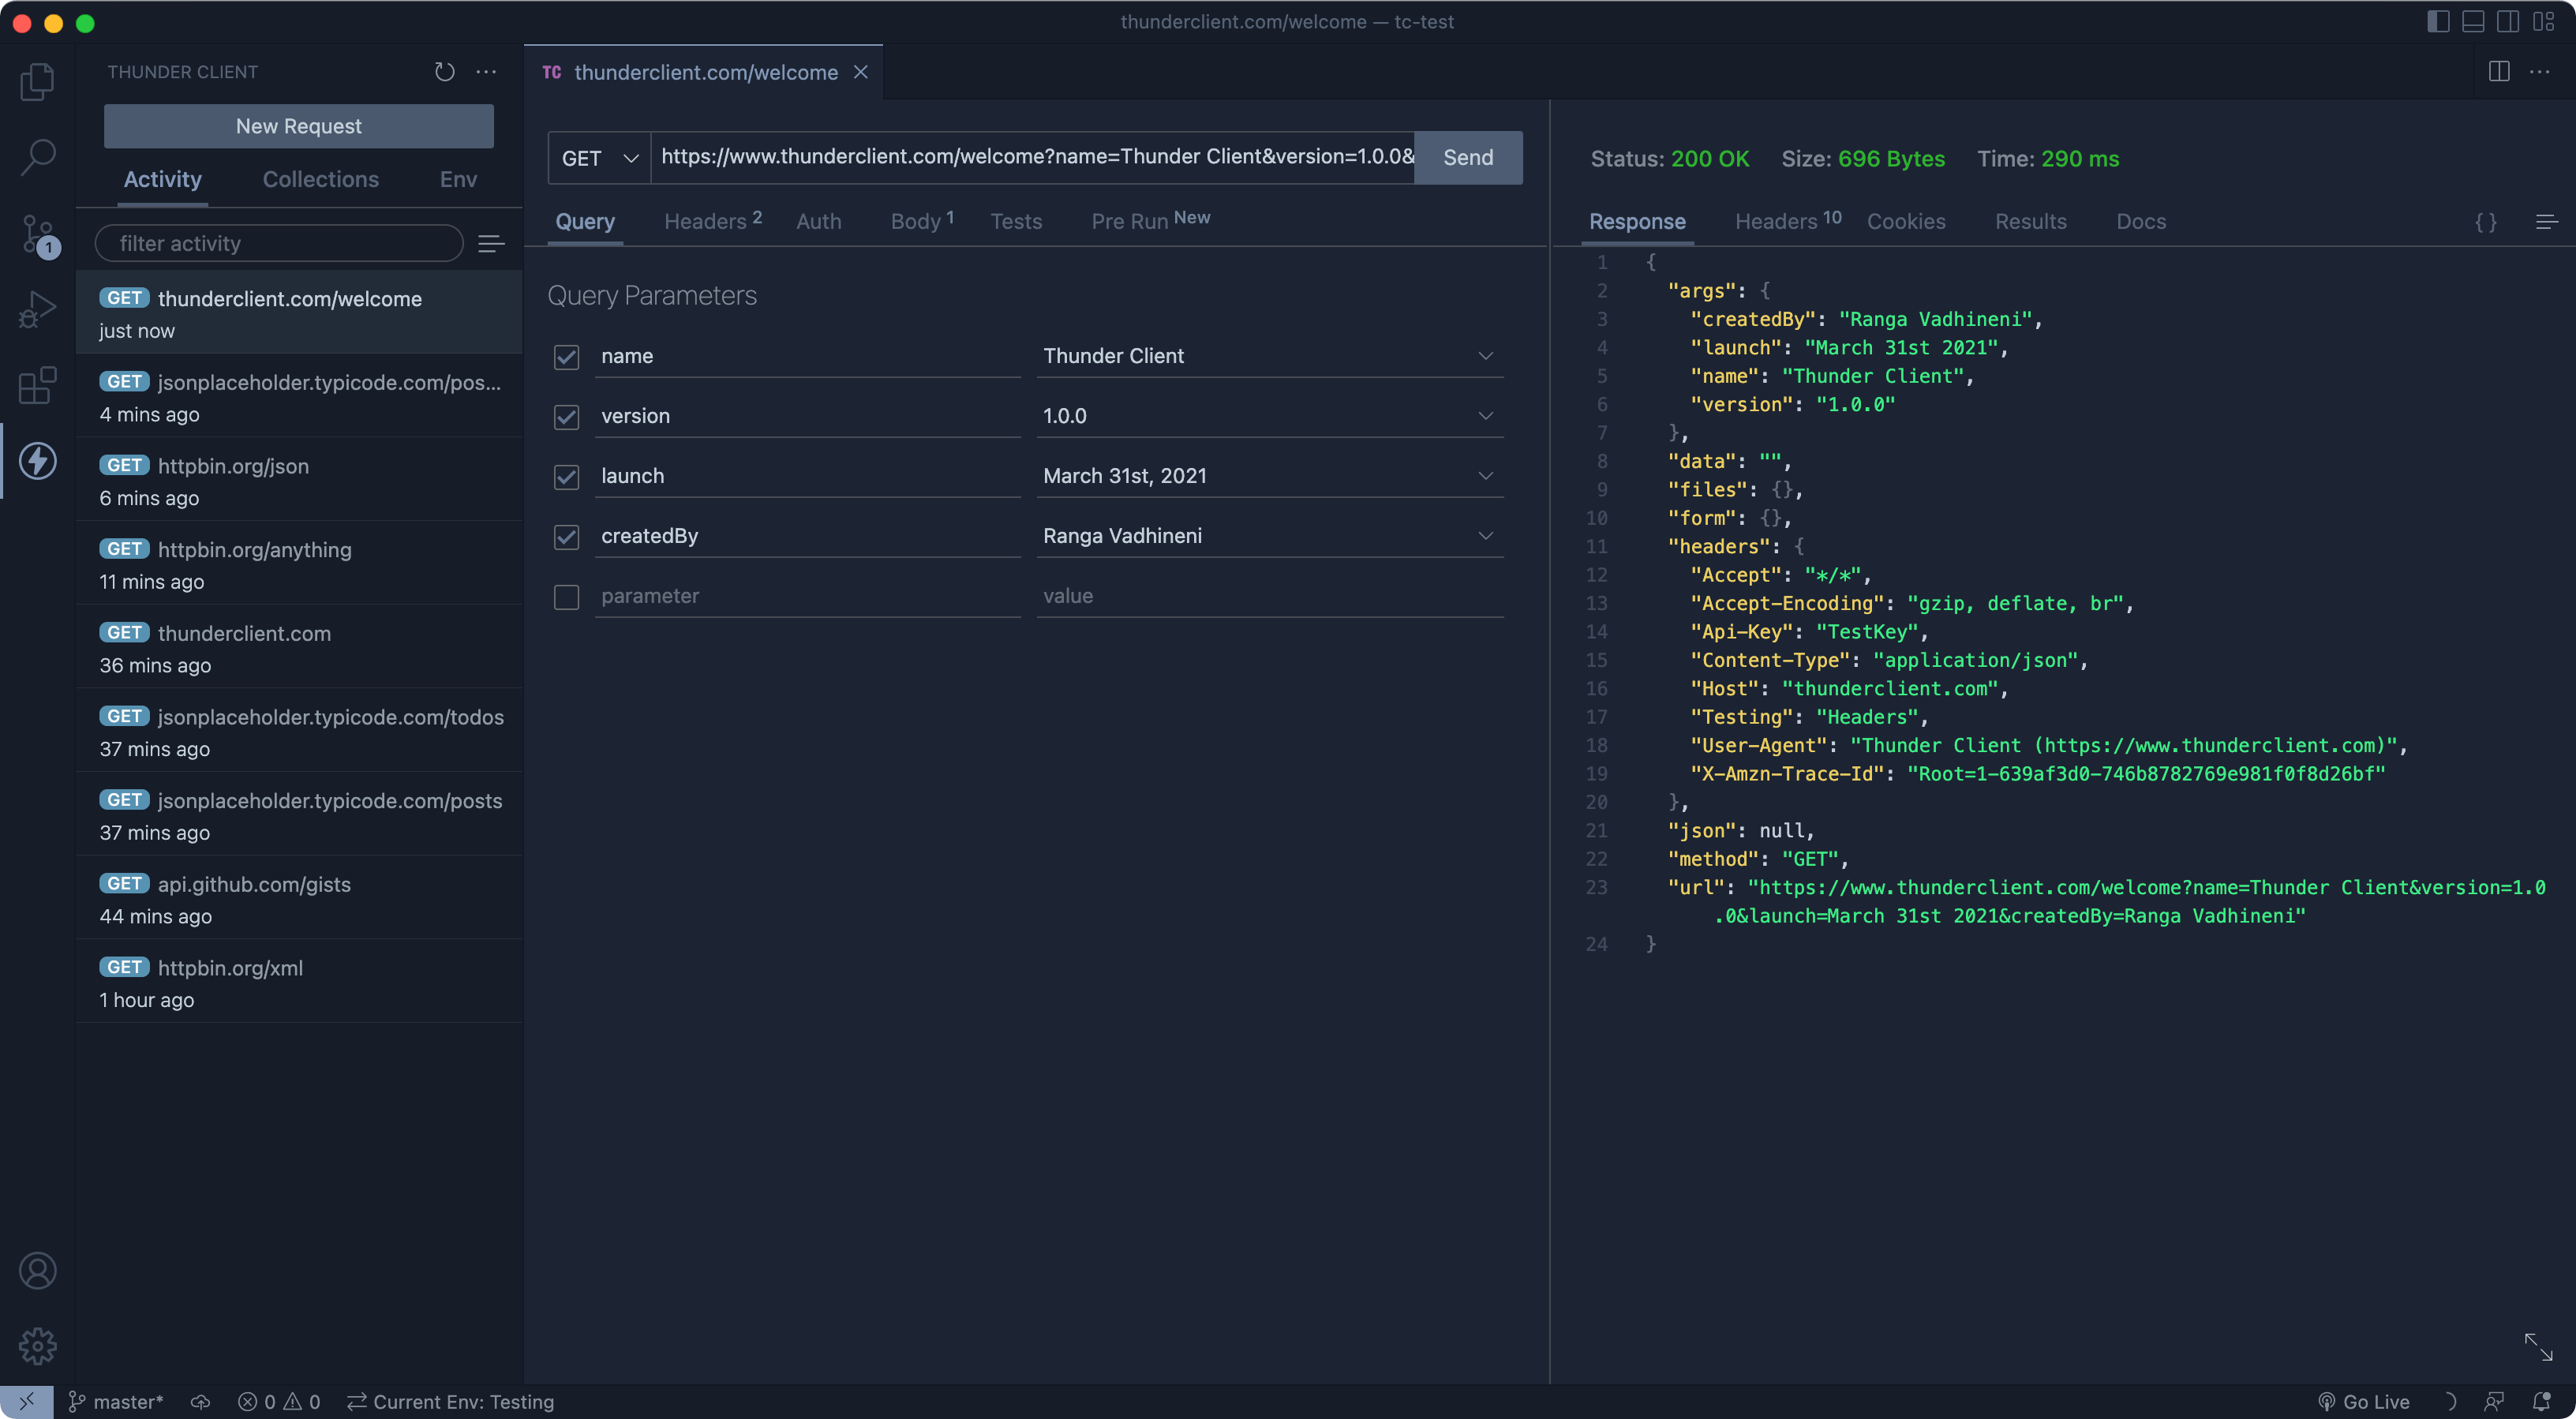Check the empty parameter row checkbox
2576x1419 pixels.
pos(567,597)
